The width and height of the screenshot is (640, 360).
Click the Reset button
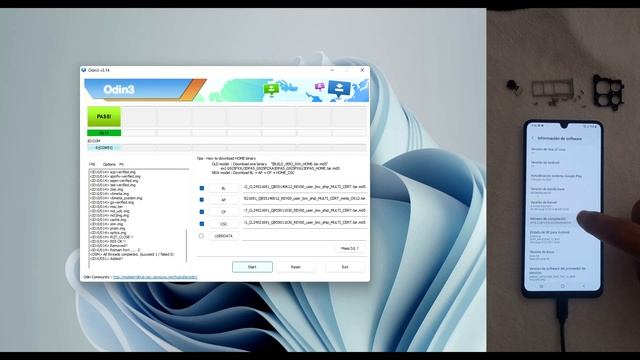coord(296,267)
